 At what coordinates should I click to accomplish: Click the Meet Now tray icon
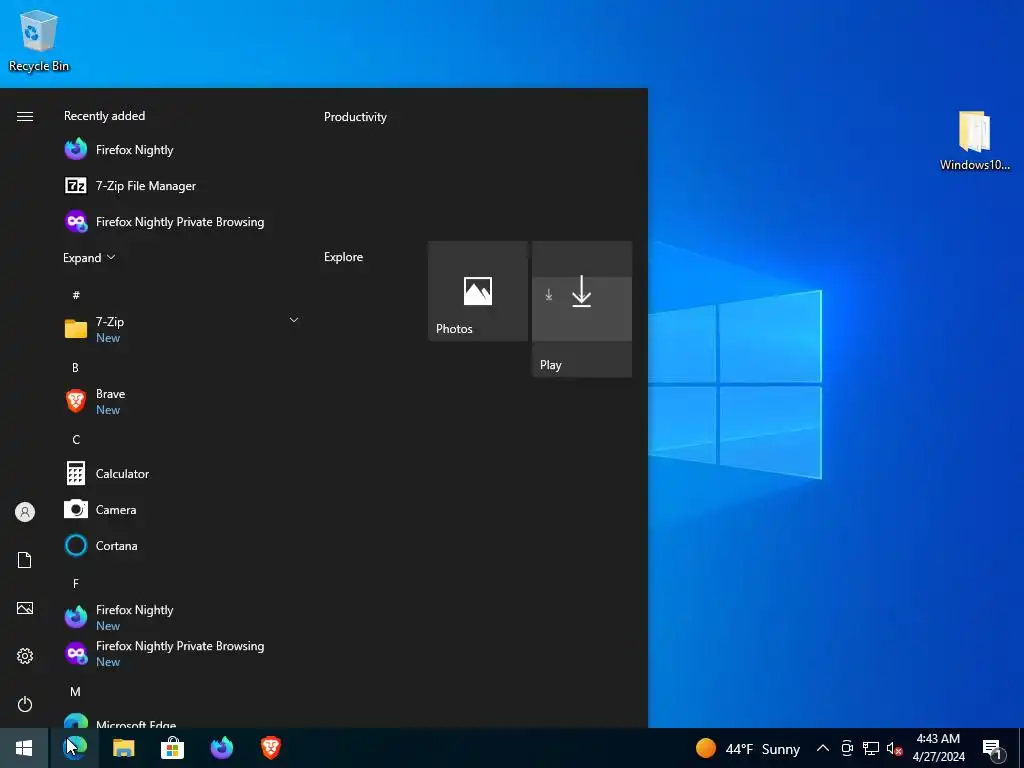point(847,748)
